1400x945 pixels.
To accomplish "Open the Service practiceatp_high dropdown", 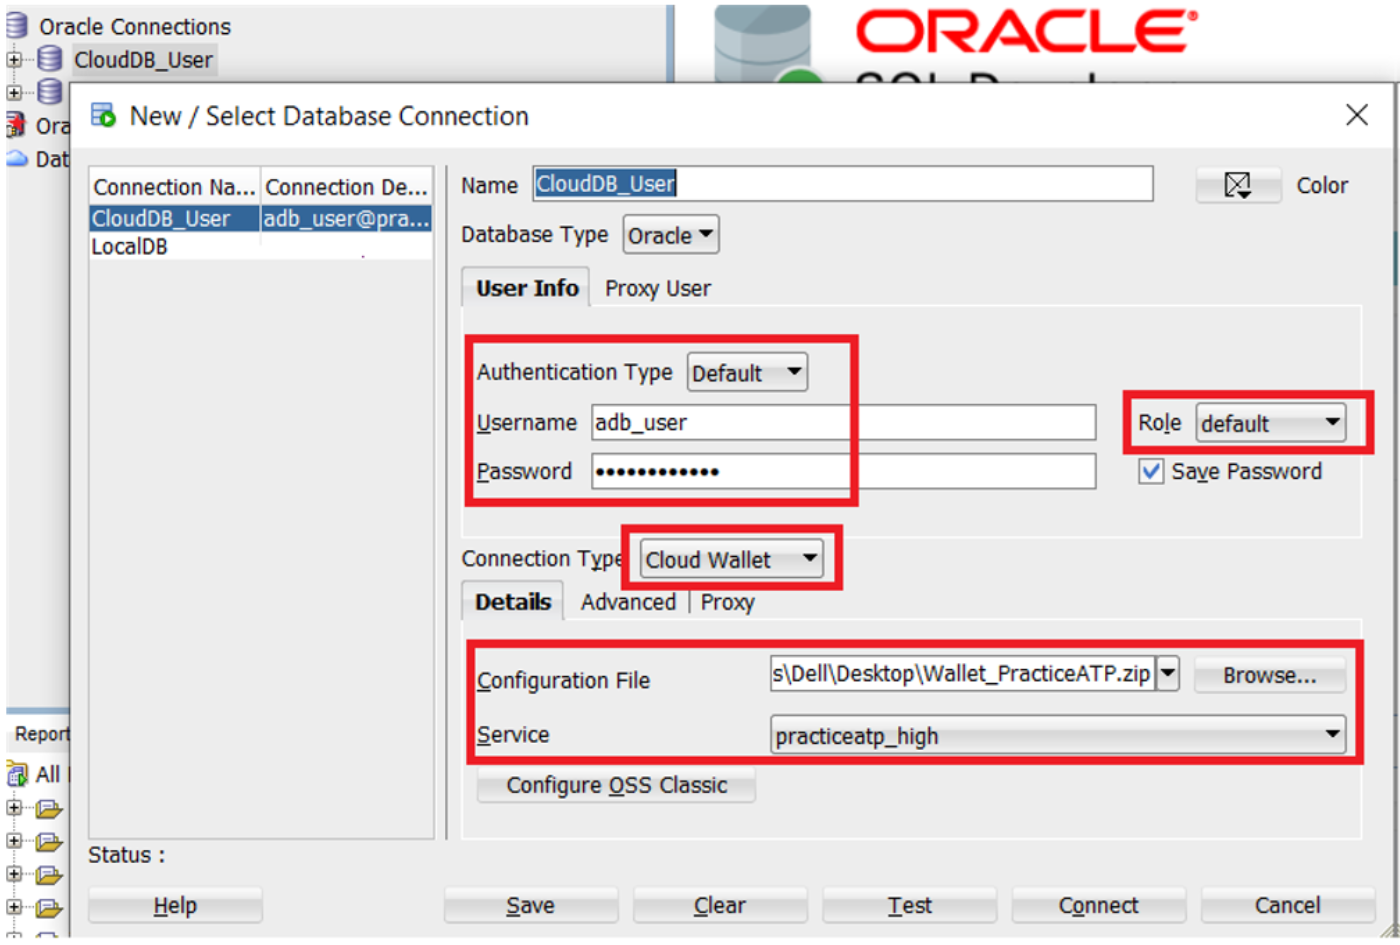I will pos(1057,736).
